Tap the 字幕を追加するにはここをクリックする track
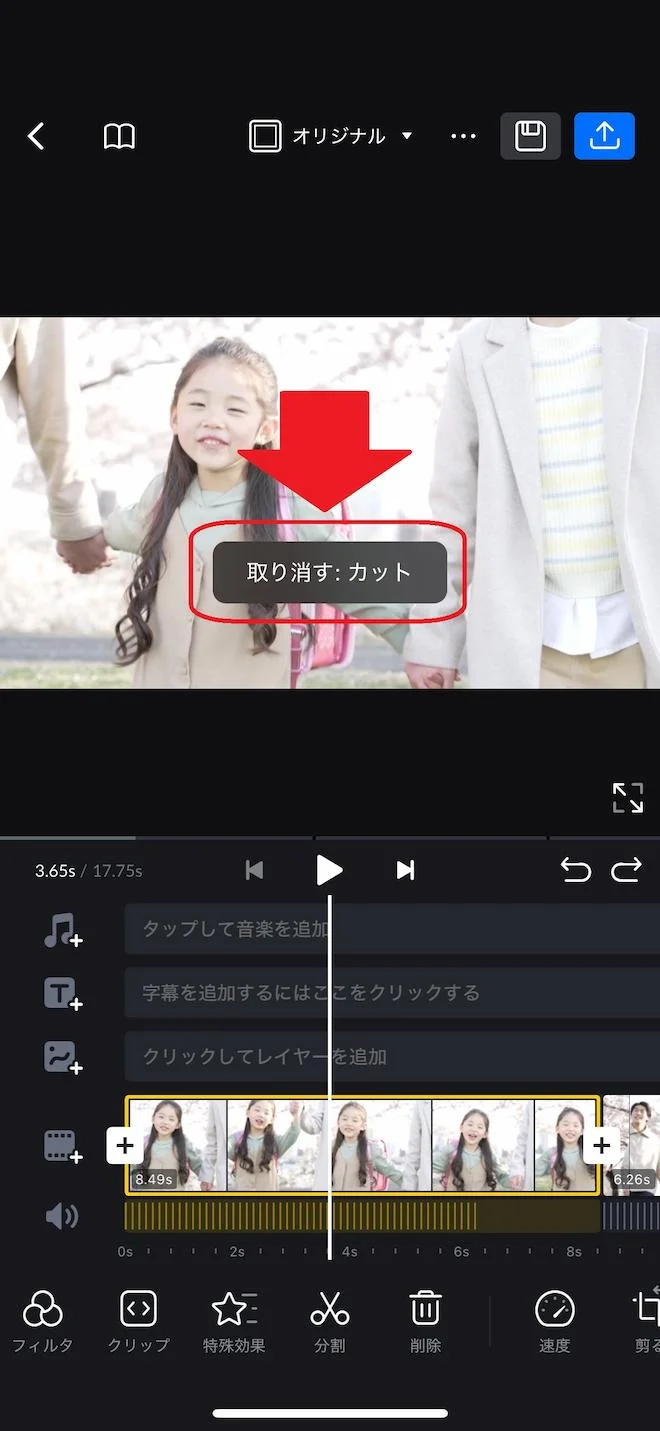The width and height of the screenshot is (660, 1431). (392, 993)
